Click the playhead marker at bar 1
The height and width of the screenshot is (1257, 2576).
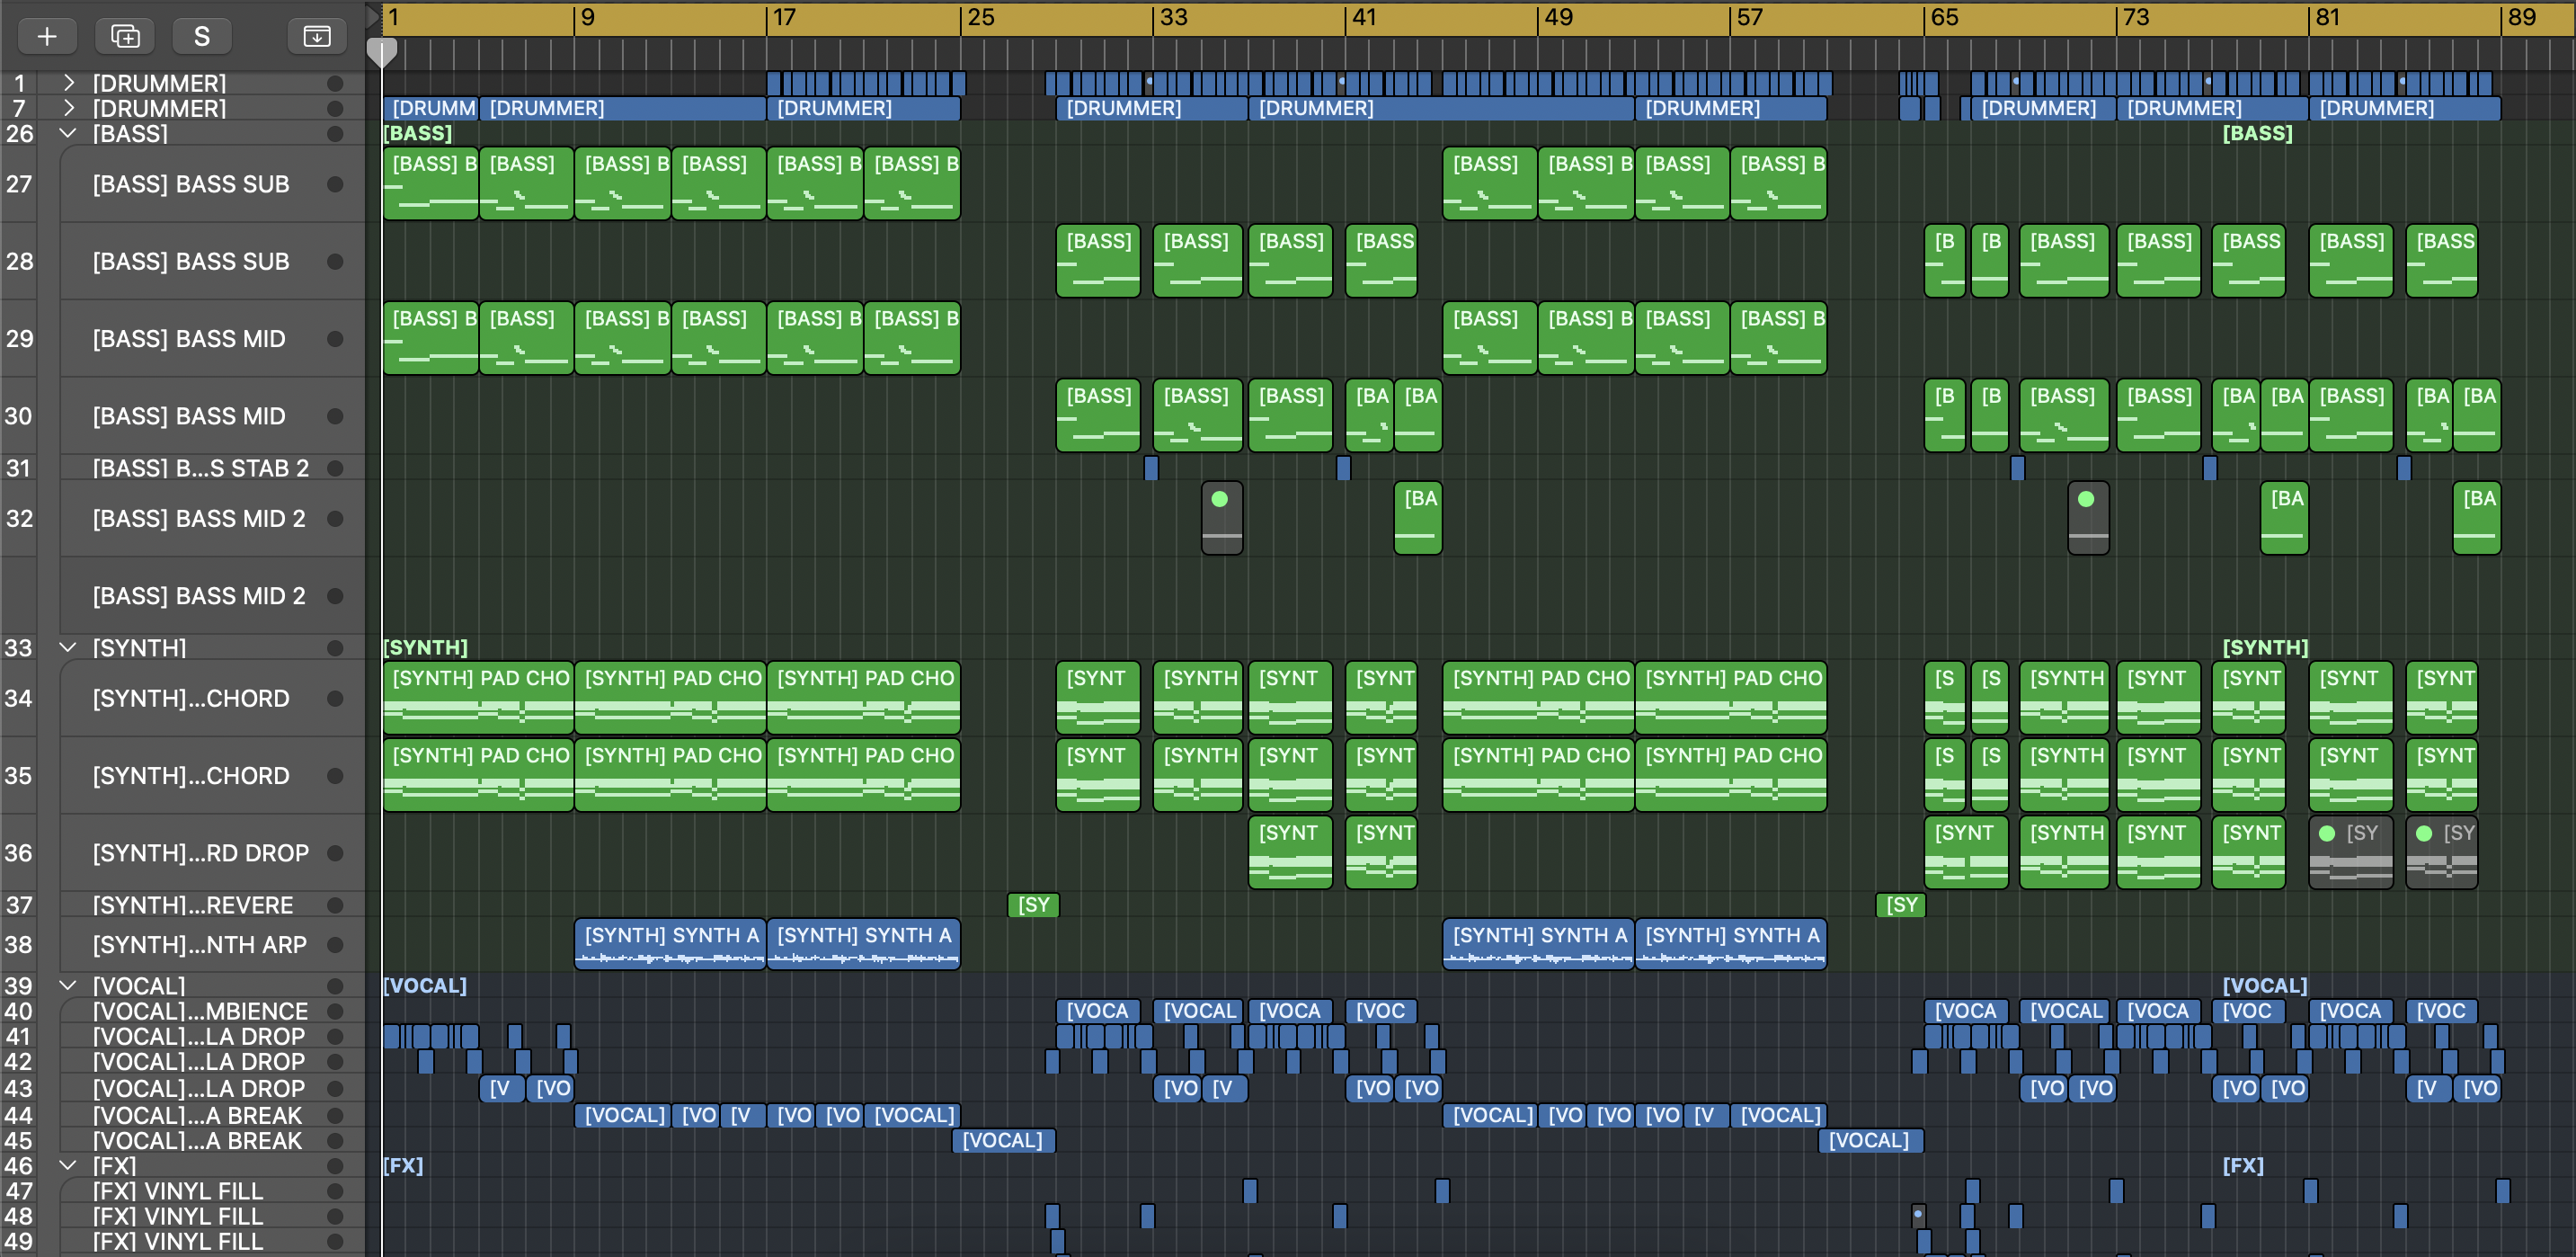coord(382,52)
